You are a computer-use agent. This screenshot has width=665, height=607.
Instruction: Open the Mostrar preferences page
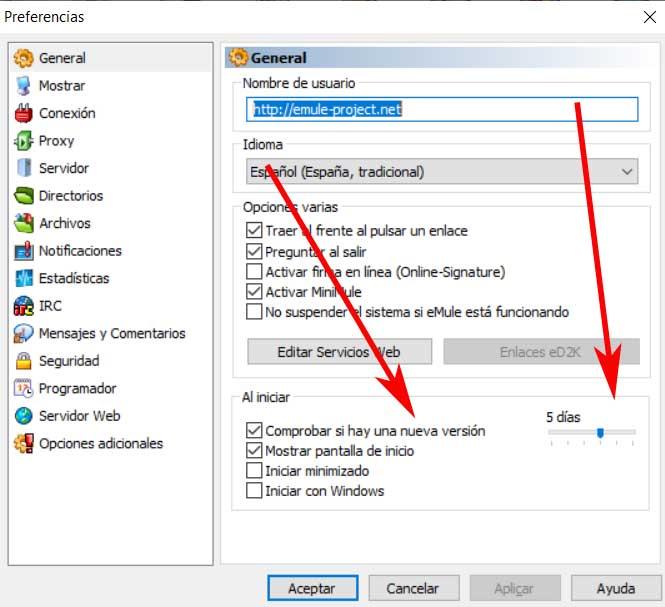pos(62,86)
